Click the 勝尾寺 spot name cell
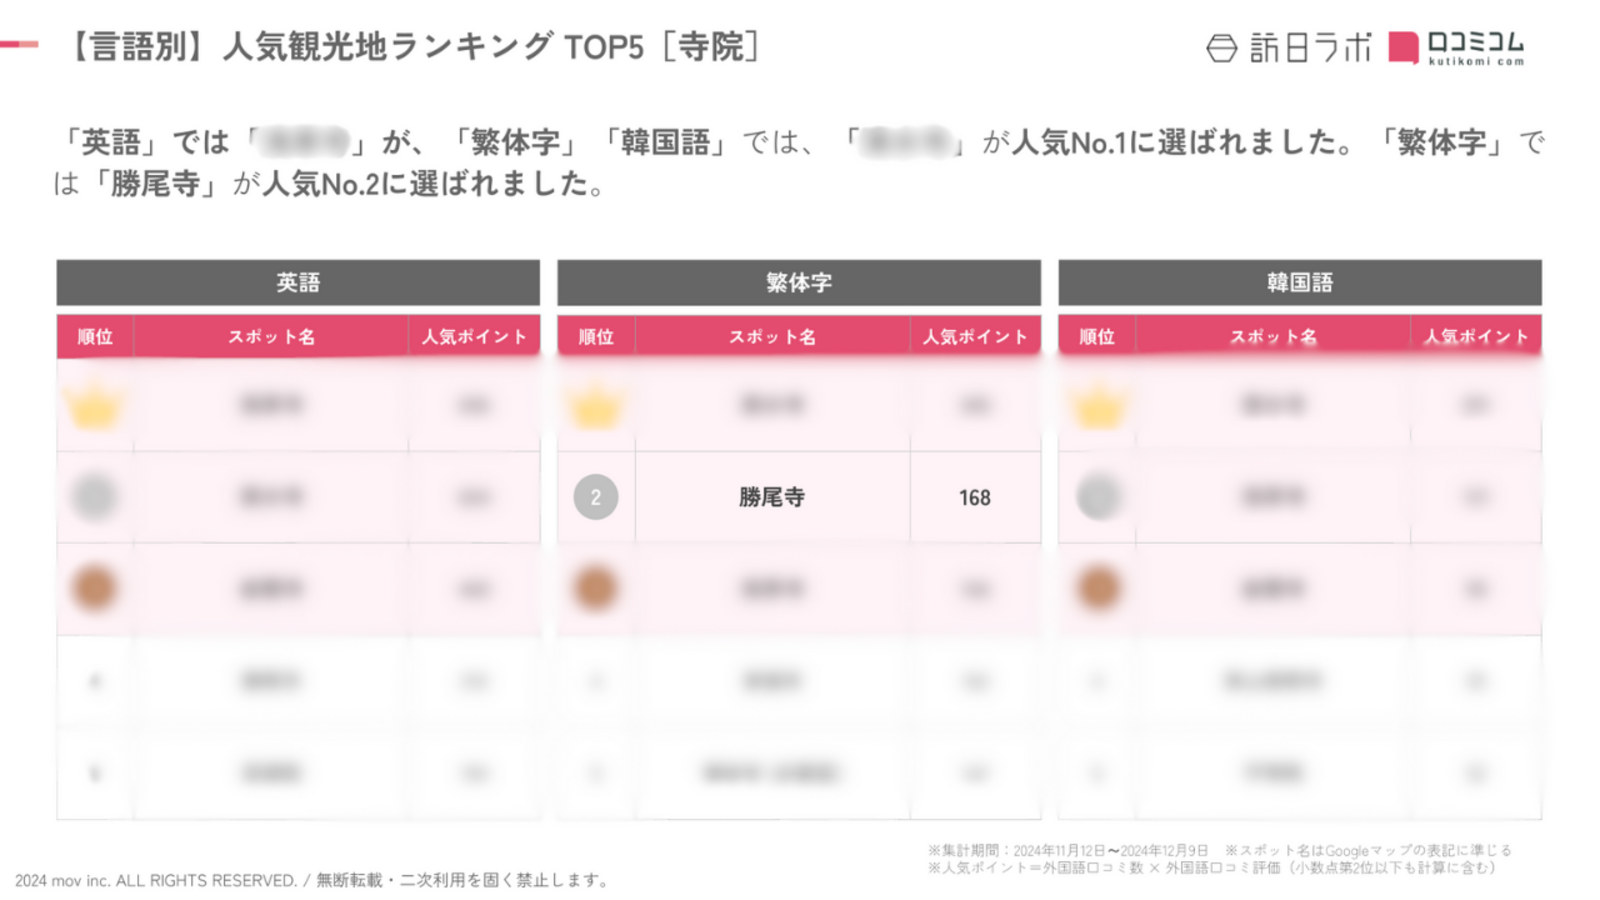The image size is (1600, 900). tap(772, 497)
